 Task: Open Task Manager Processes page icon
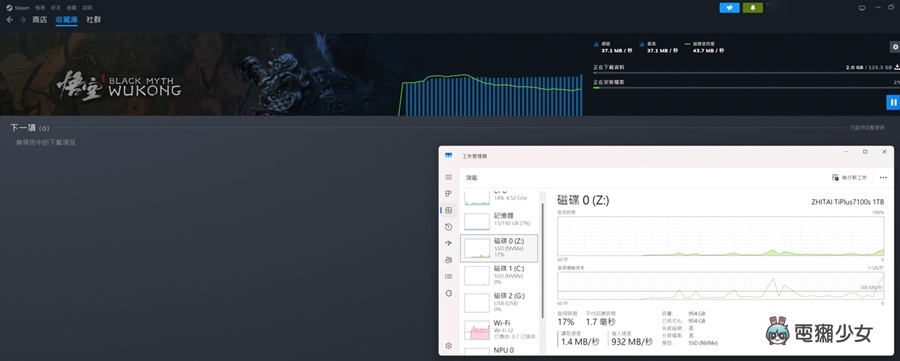point(449,193)
